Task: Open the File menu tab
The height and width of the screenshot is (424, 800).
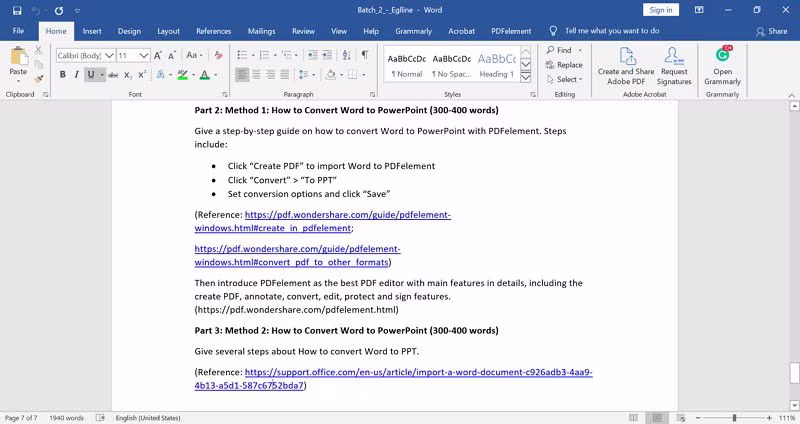Action: tap(18, 31)
